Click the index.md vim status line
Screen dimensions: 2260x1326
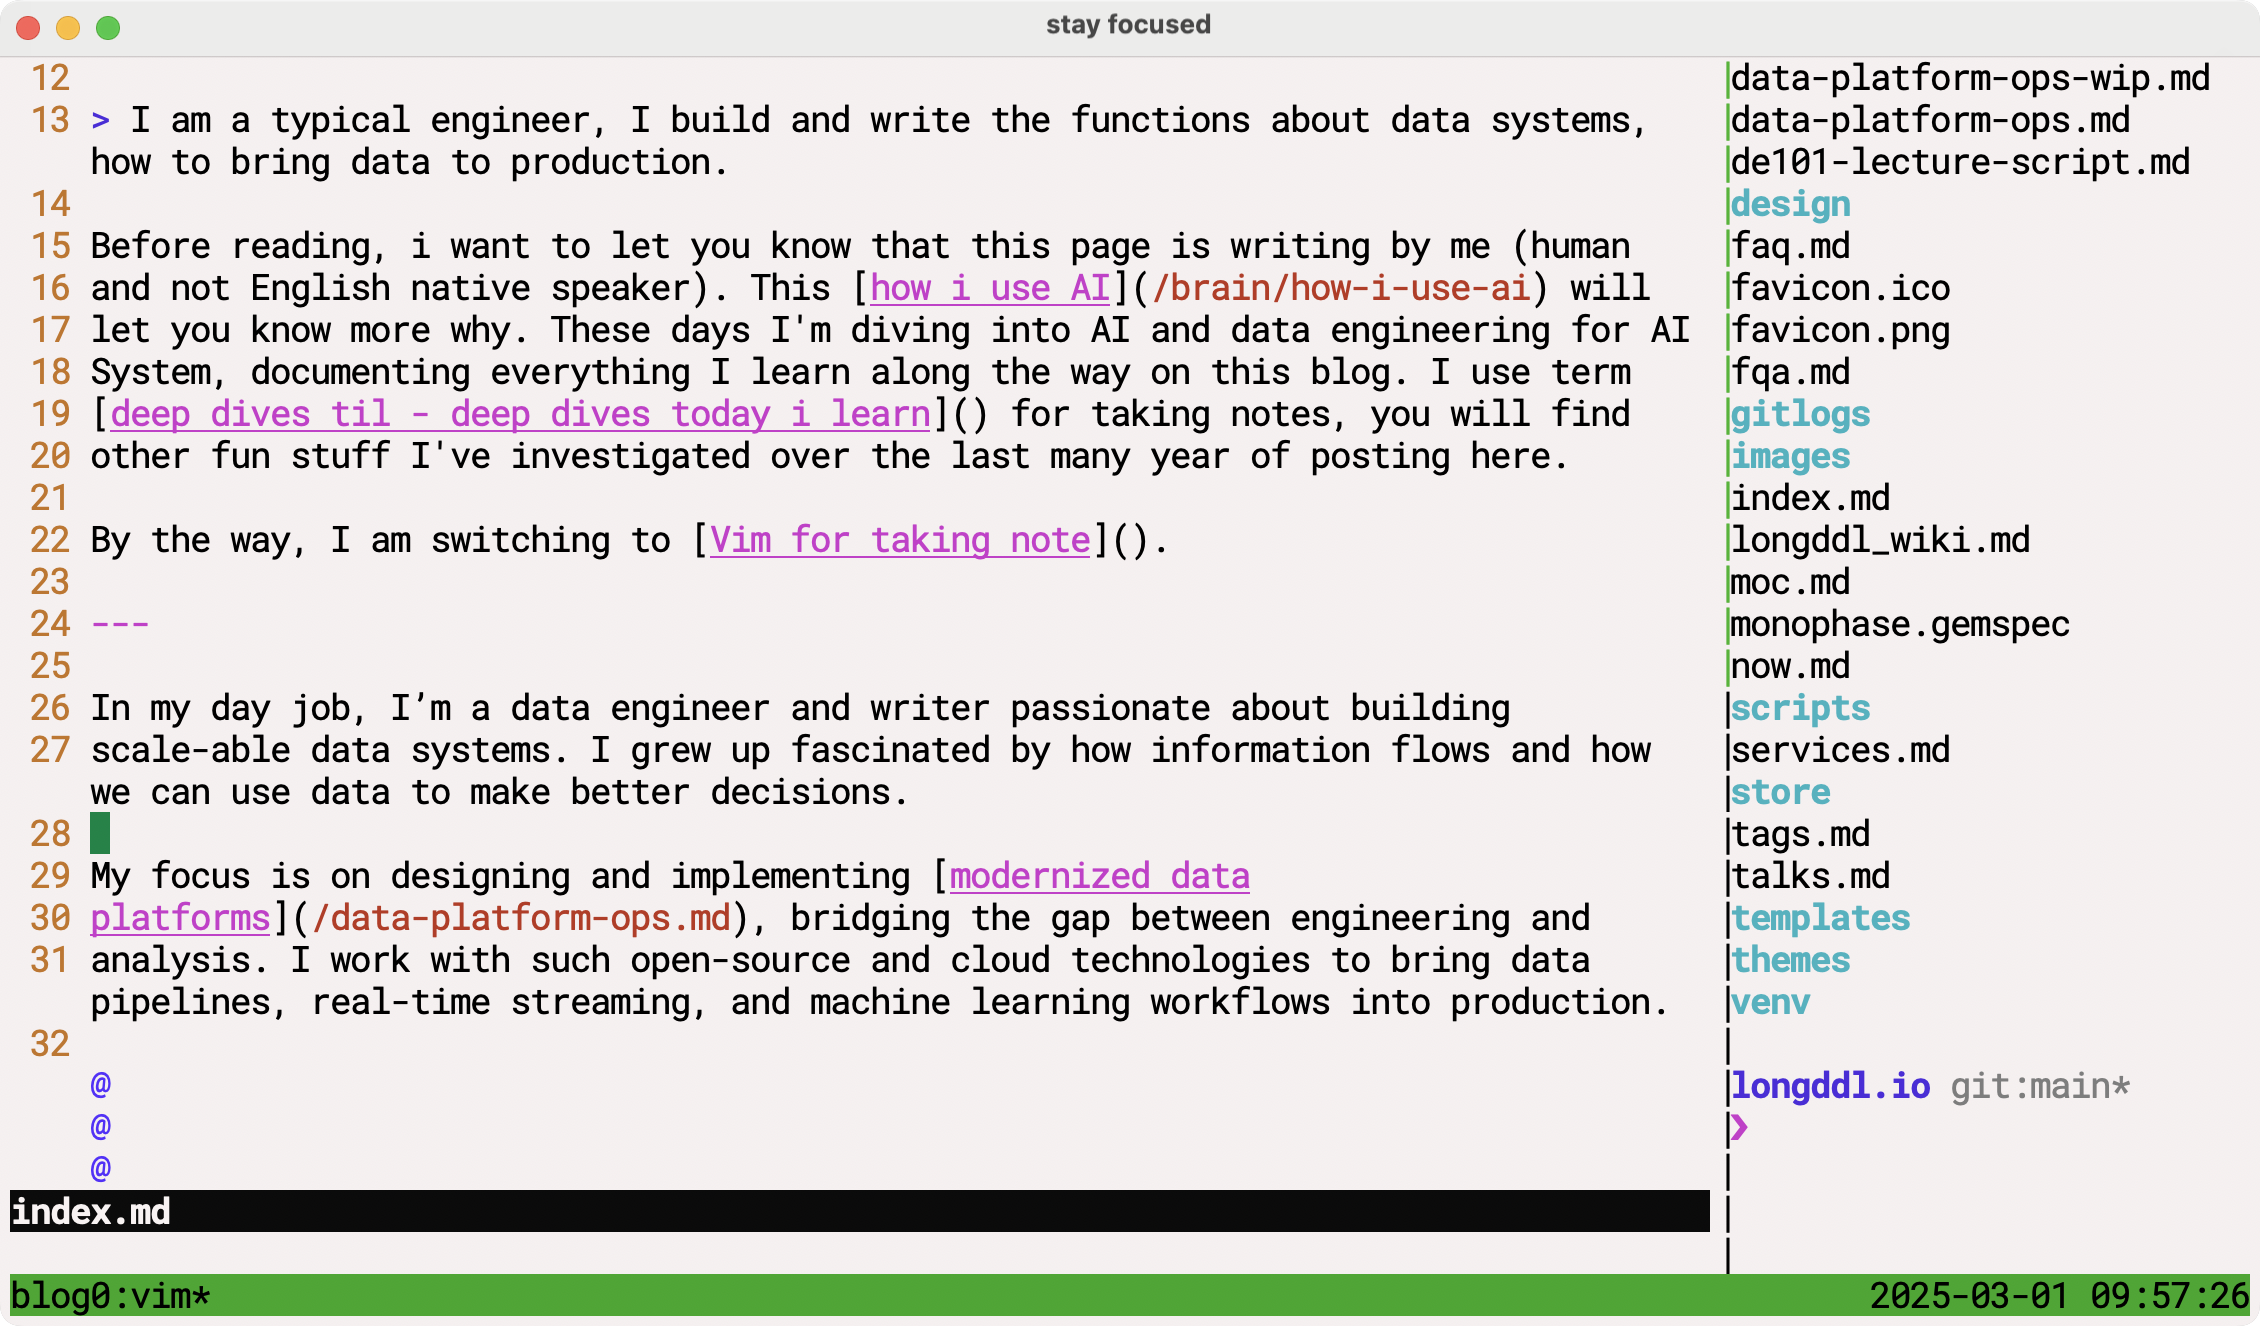(x=860, y=1211)
